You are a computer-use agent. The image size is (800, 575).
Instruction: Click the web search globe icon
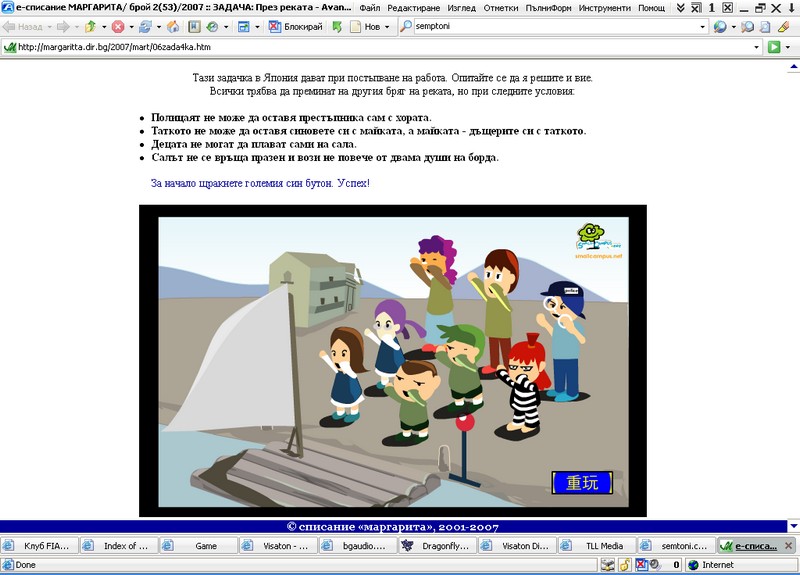click(x=719, y=27)
